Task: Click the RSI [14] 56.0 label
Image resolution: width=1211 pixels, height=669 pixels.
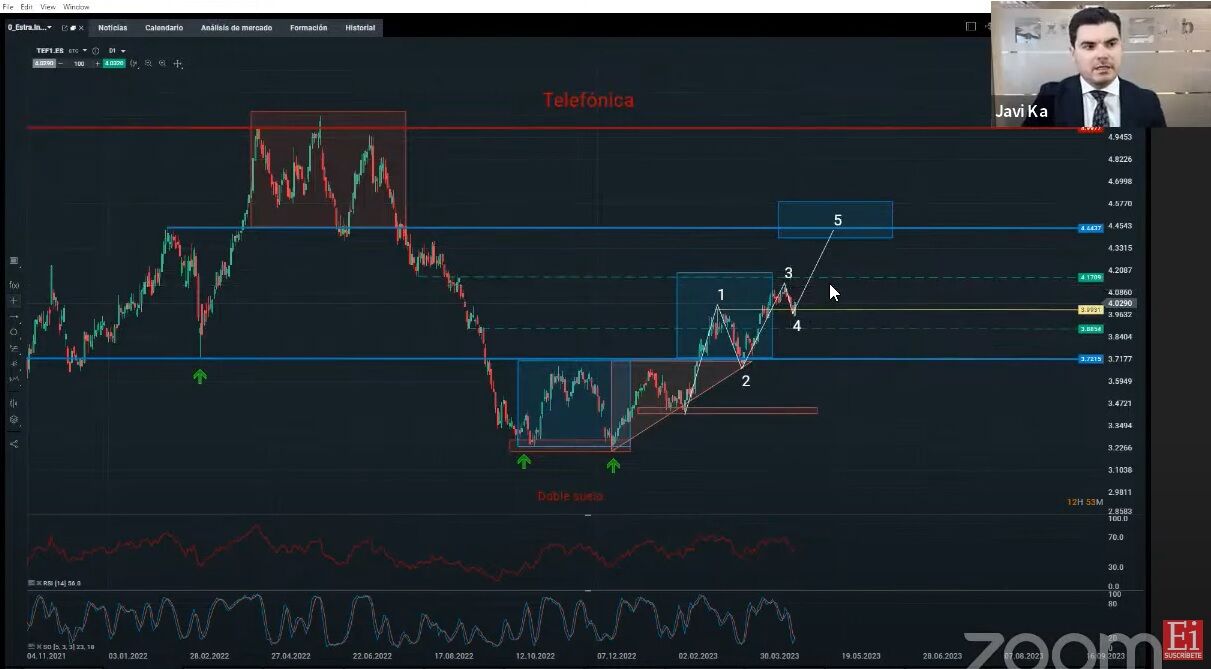Action: point(61,582)
